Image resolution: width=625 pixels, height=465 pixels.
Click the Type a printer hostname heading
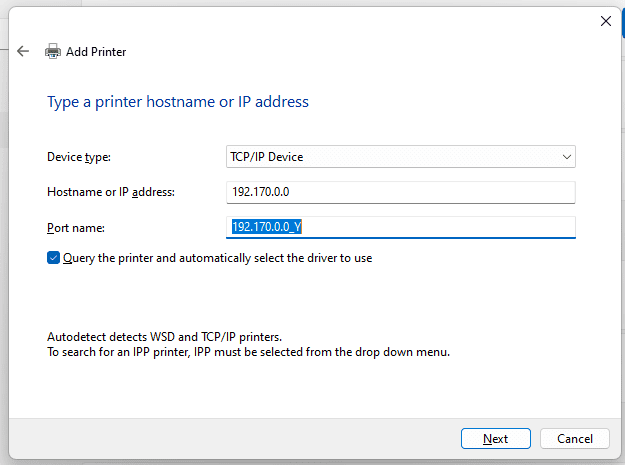(178, 102)
